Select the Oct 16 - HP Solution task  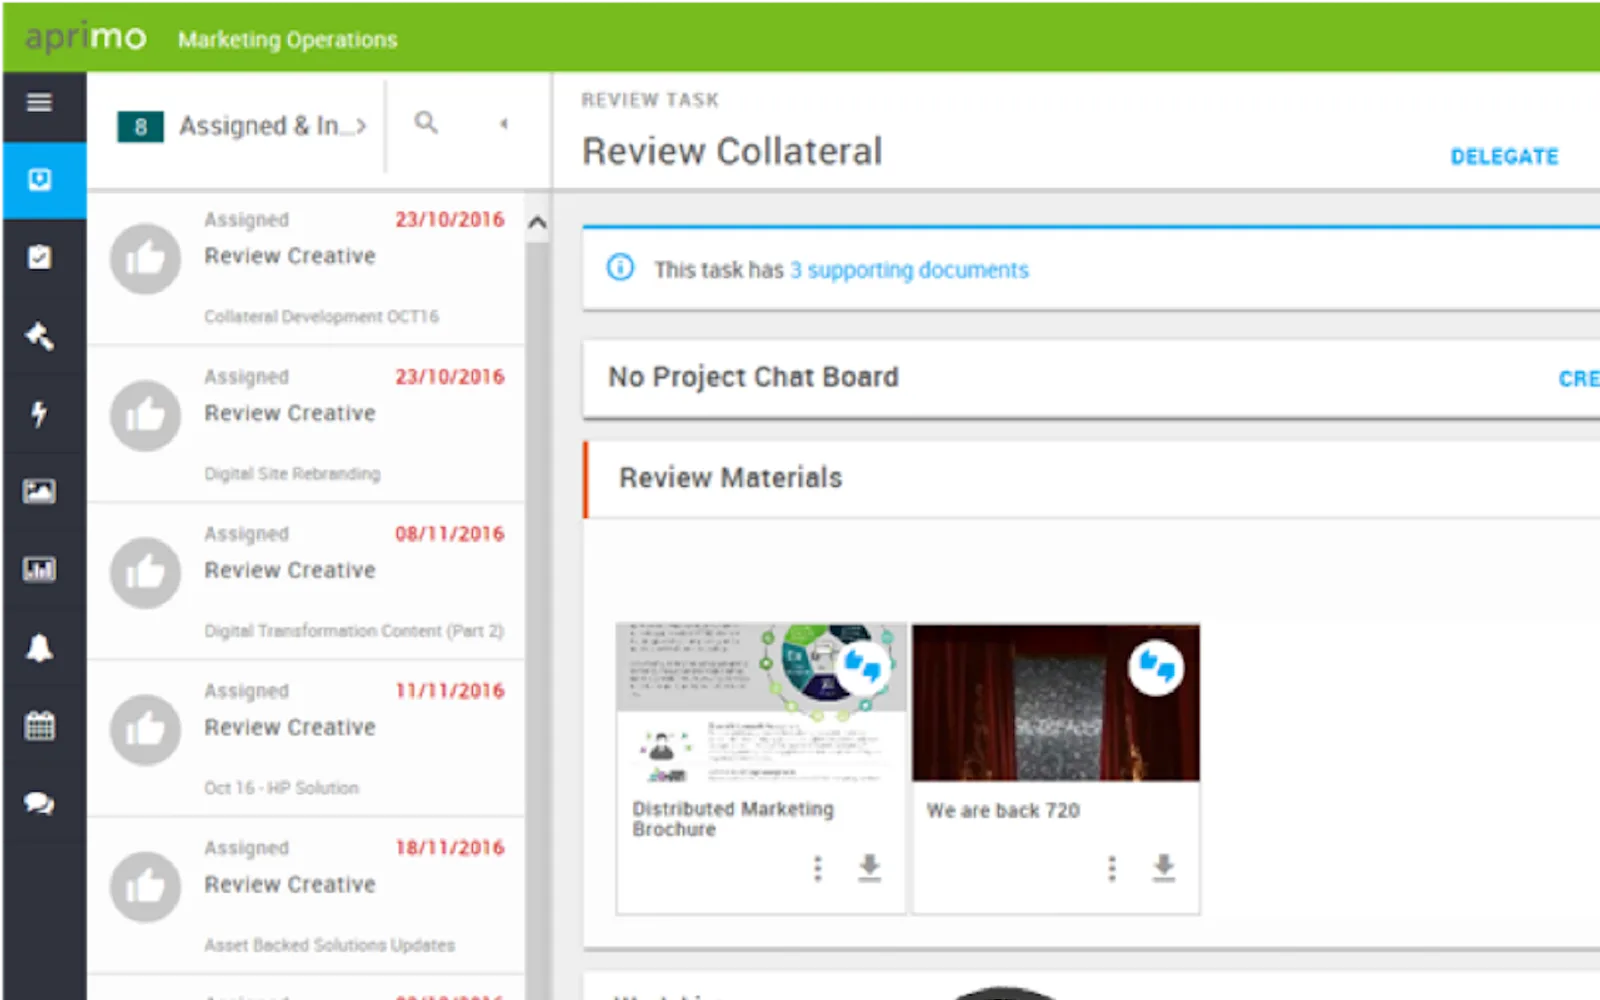(x=306, y=739)
